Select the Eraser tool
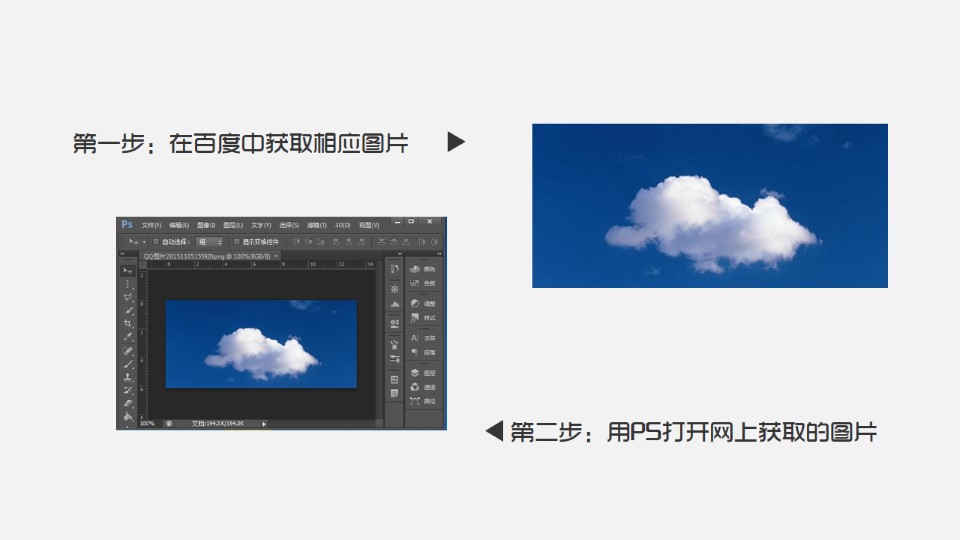 (128, 403)
